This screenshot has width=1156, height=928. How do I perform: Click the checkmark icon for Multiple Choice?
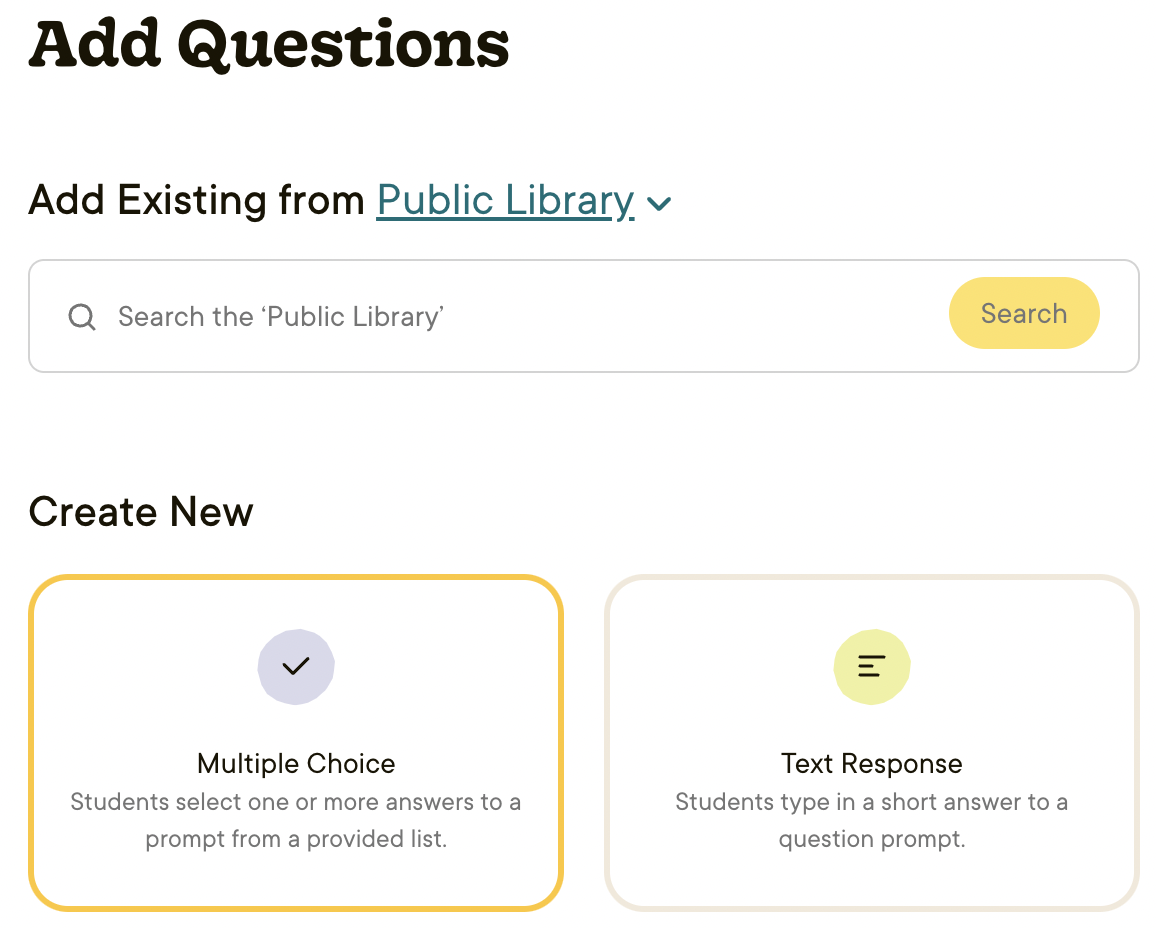(296, 666)
